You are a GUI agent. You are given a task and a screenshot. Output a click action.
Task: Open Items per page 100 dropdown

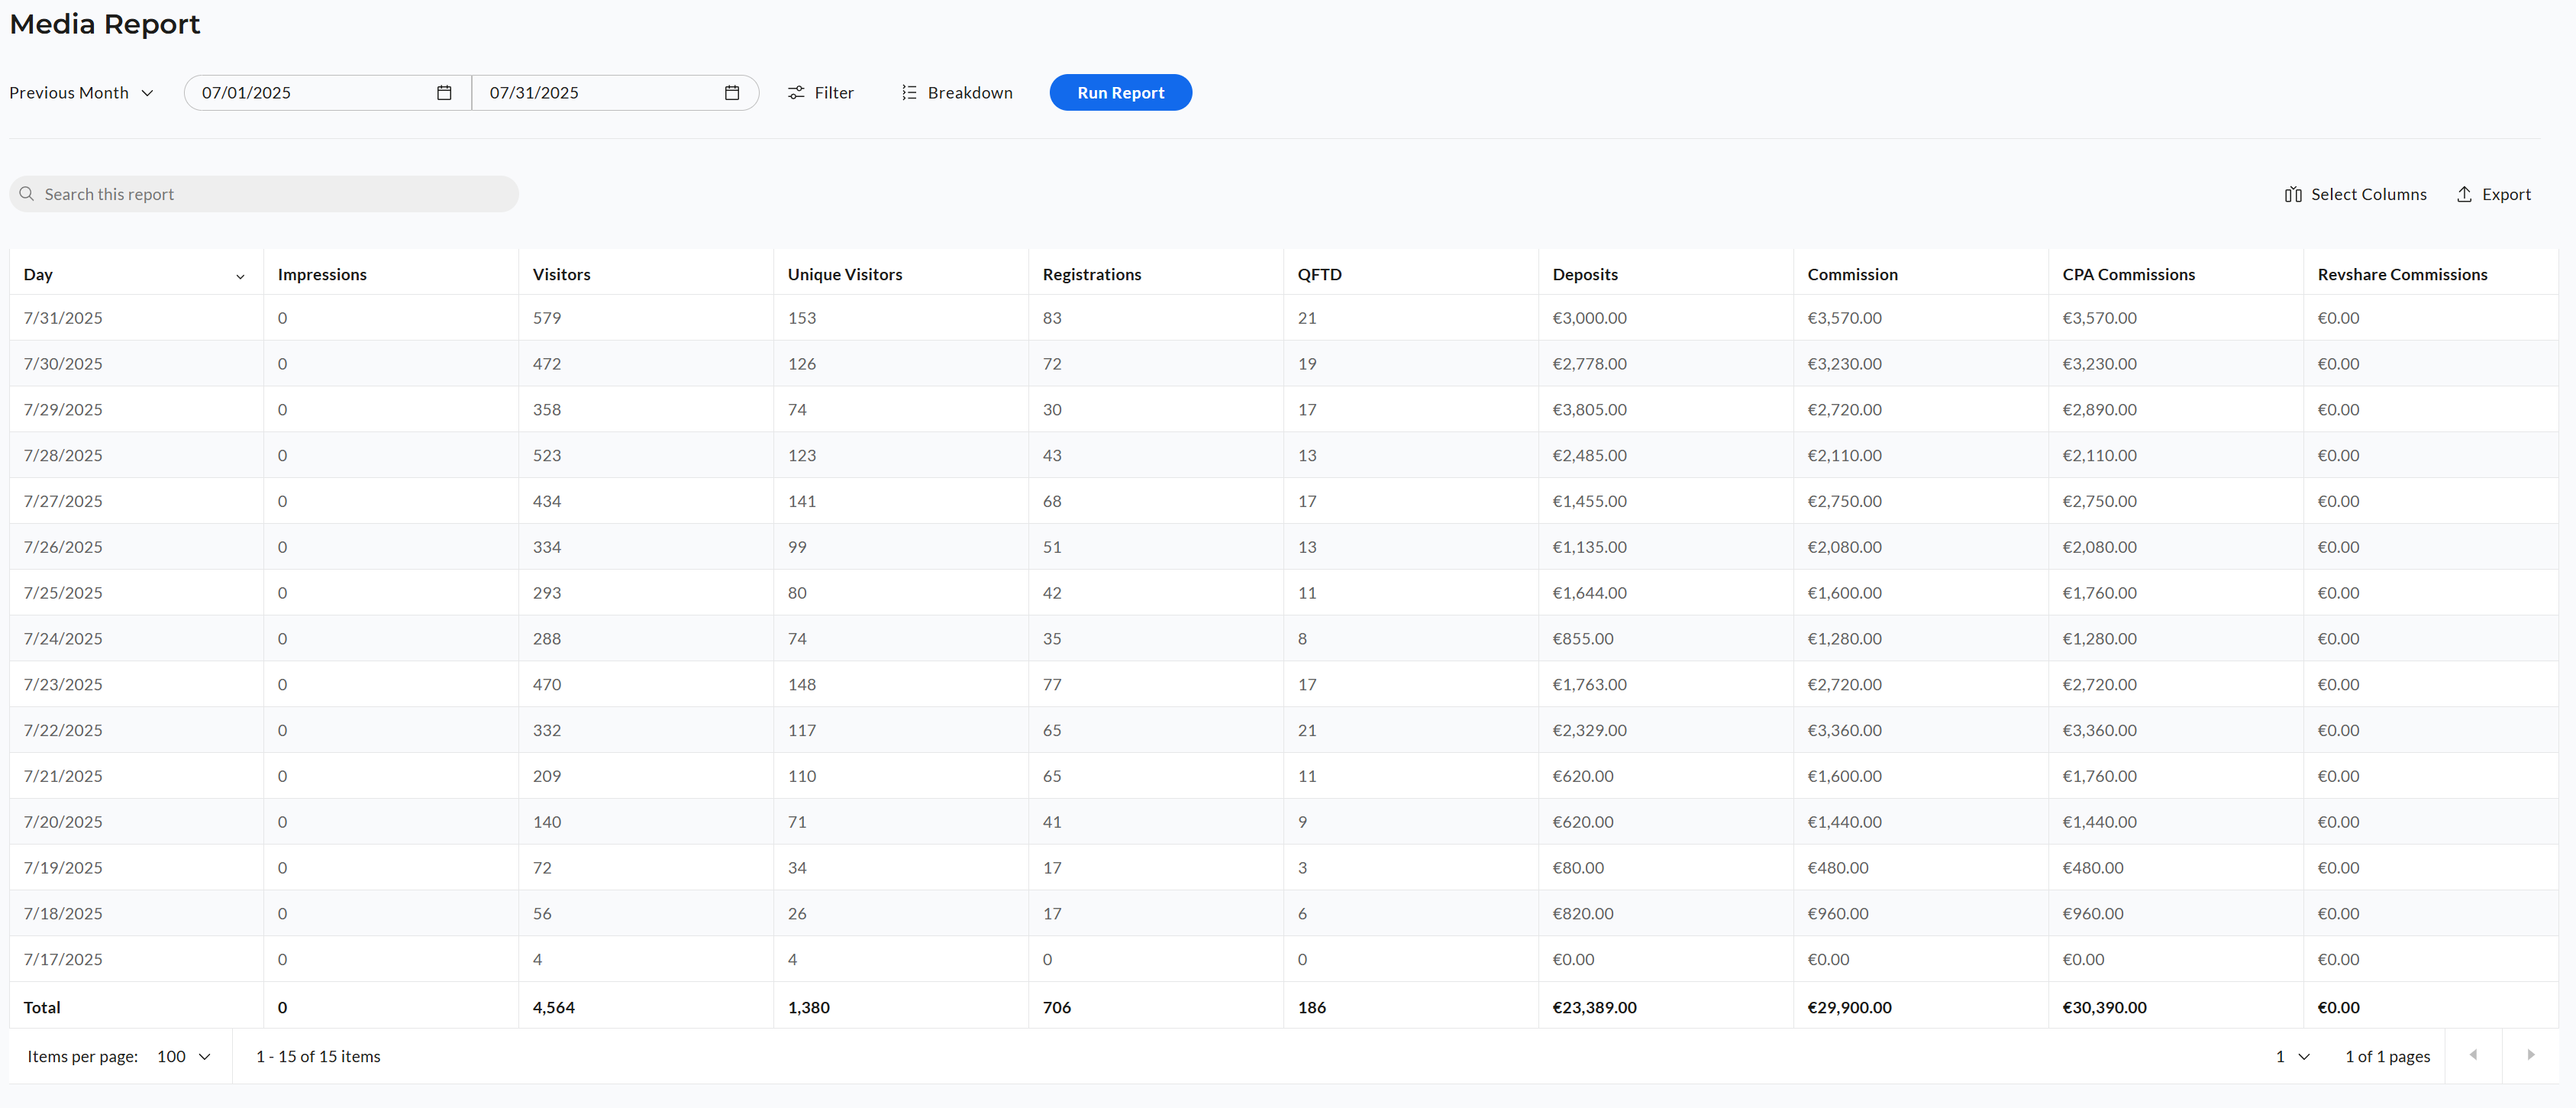(x=184, y=1056)
